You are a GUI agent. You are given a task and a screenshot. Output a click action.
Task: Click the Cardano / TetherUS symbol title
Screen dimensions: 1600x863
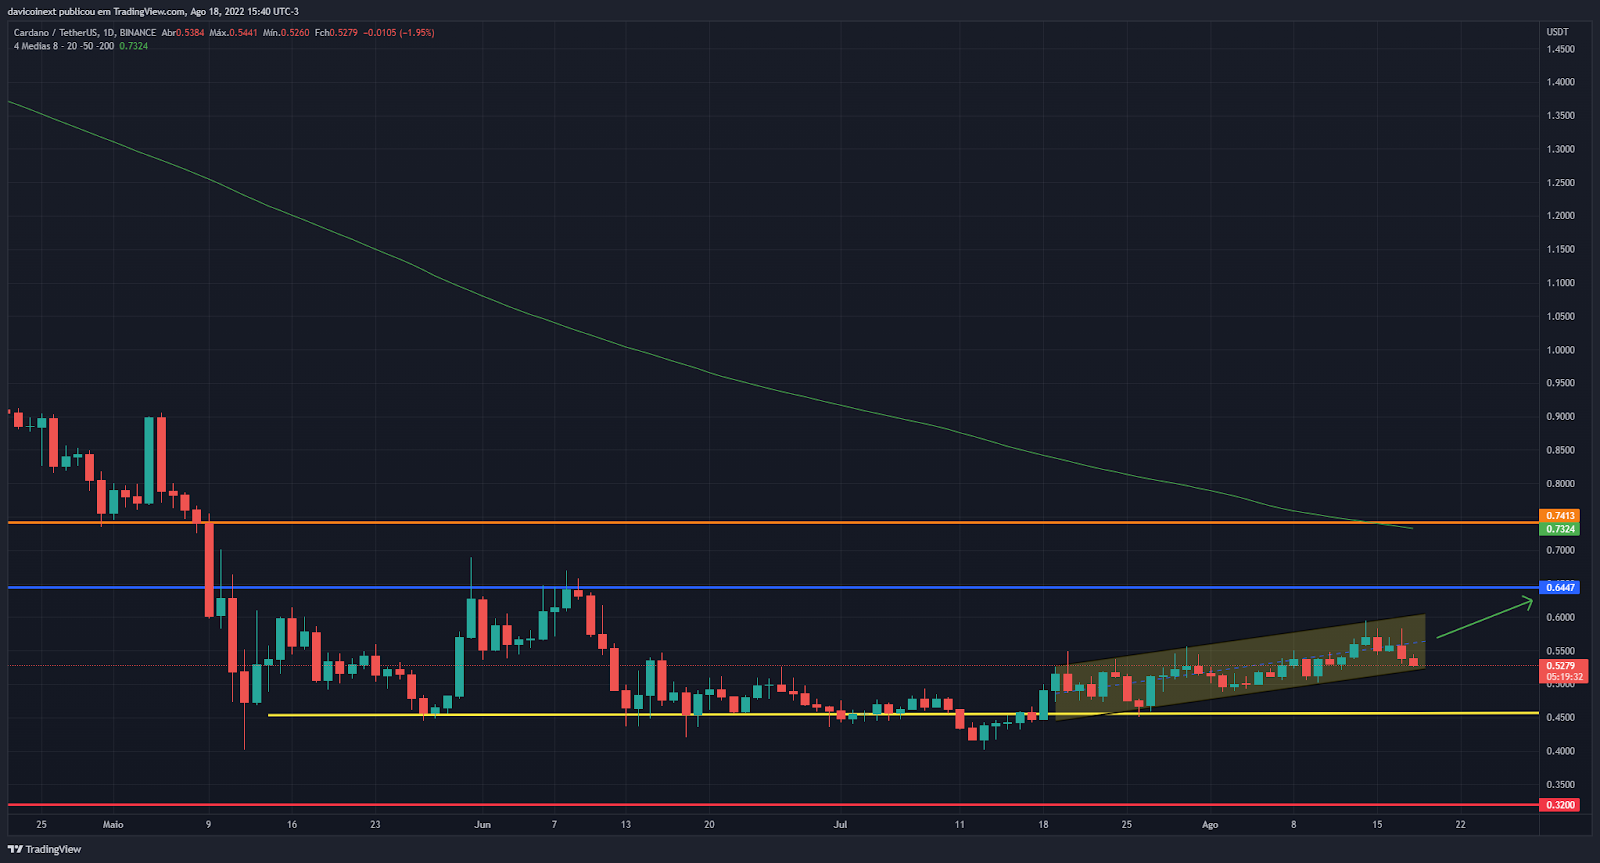pyautogui.click(x=85, y=33)
